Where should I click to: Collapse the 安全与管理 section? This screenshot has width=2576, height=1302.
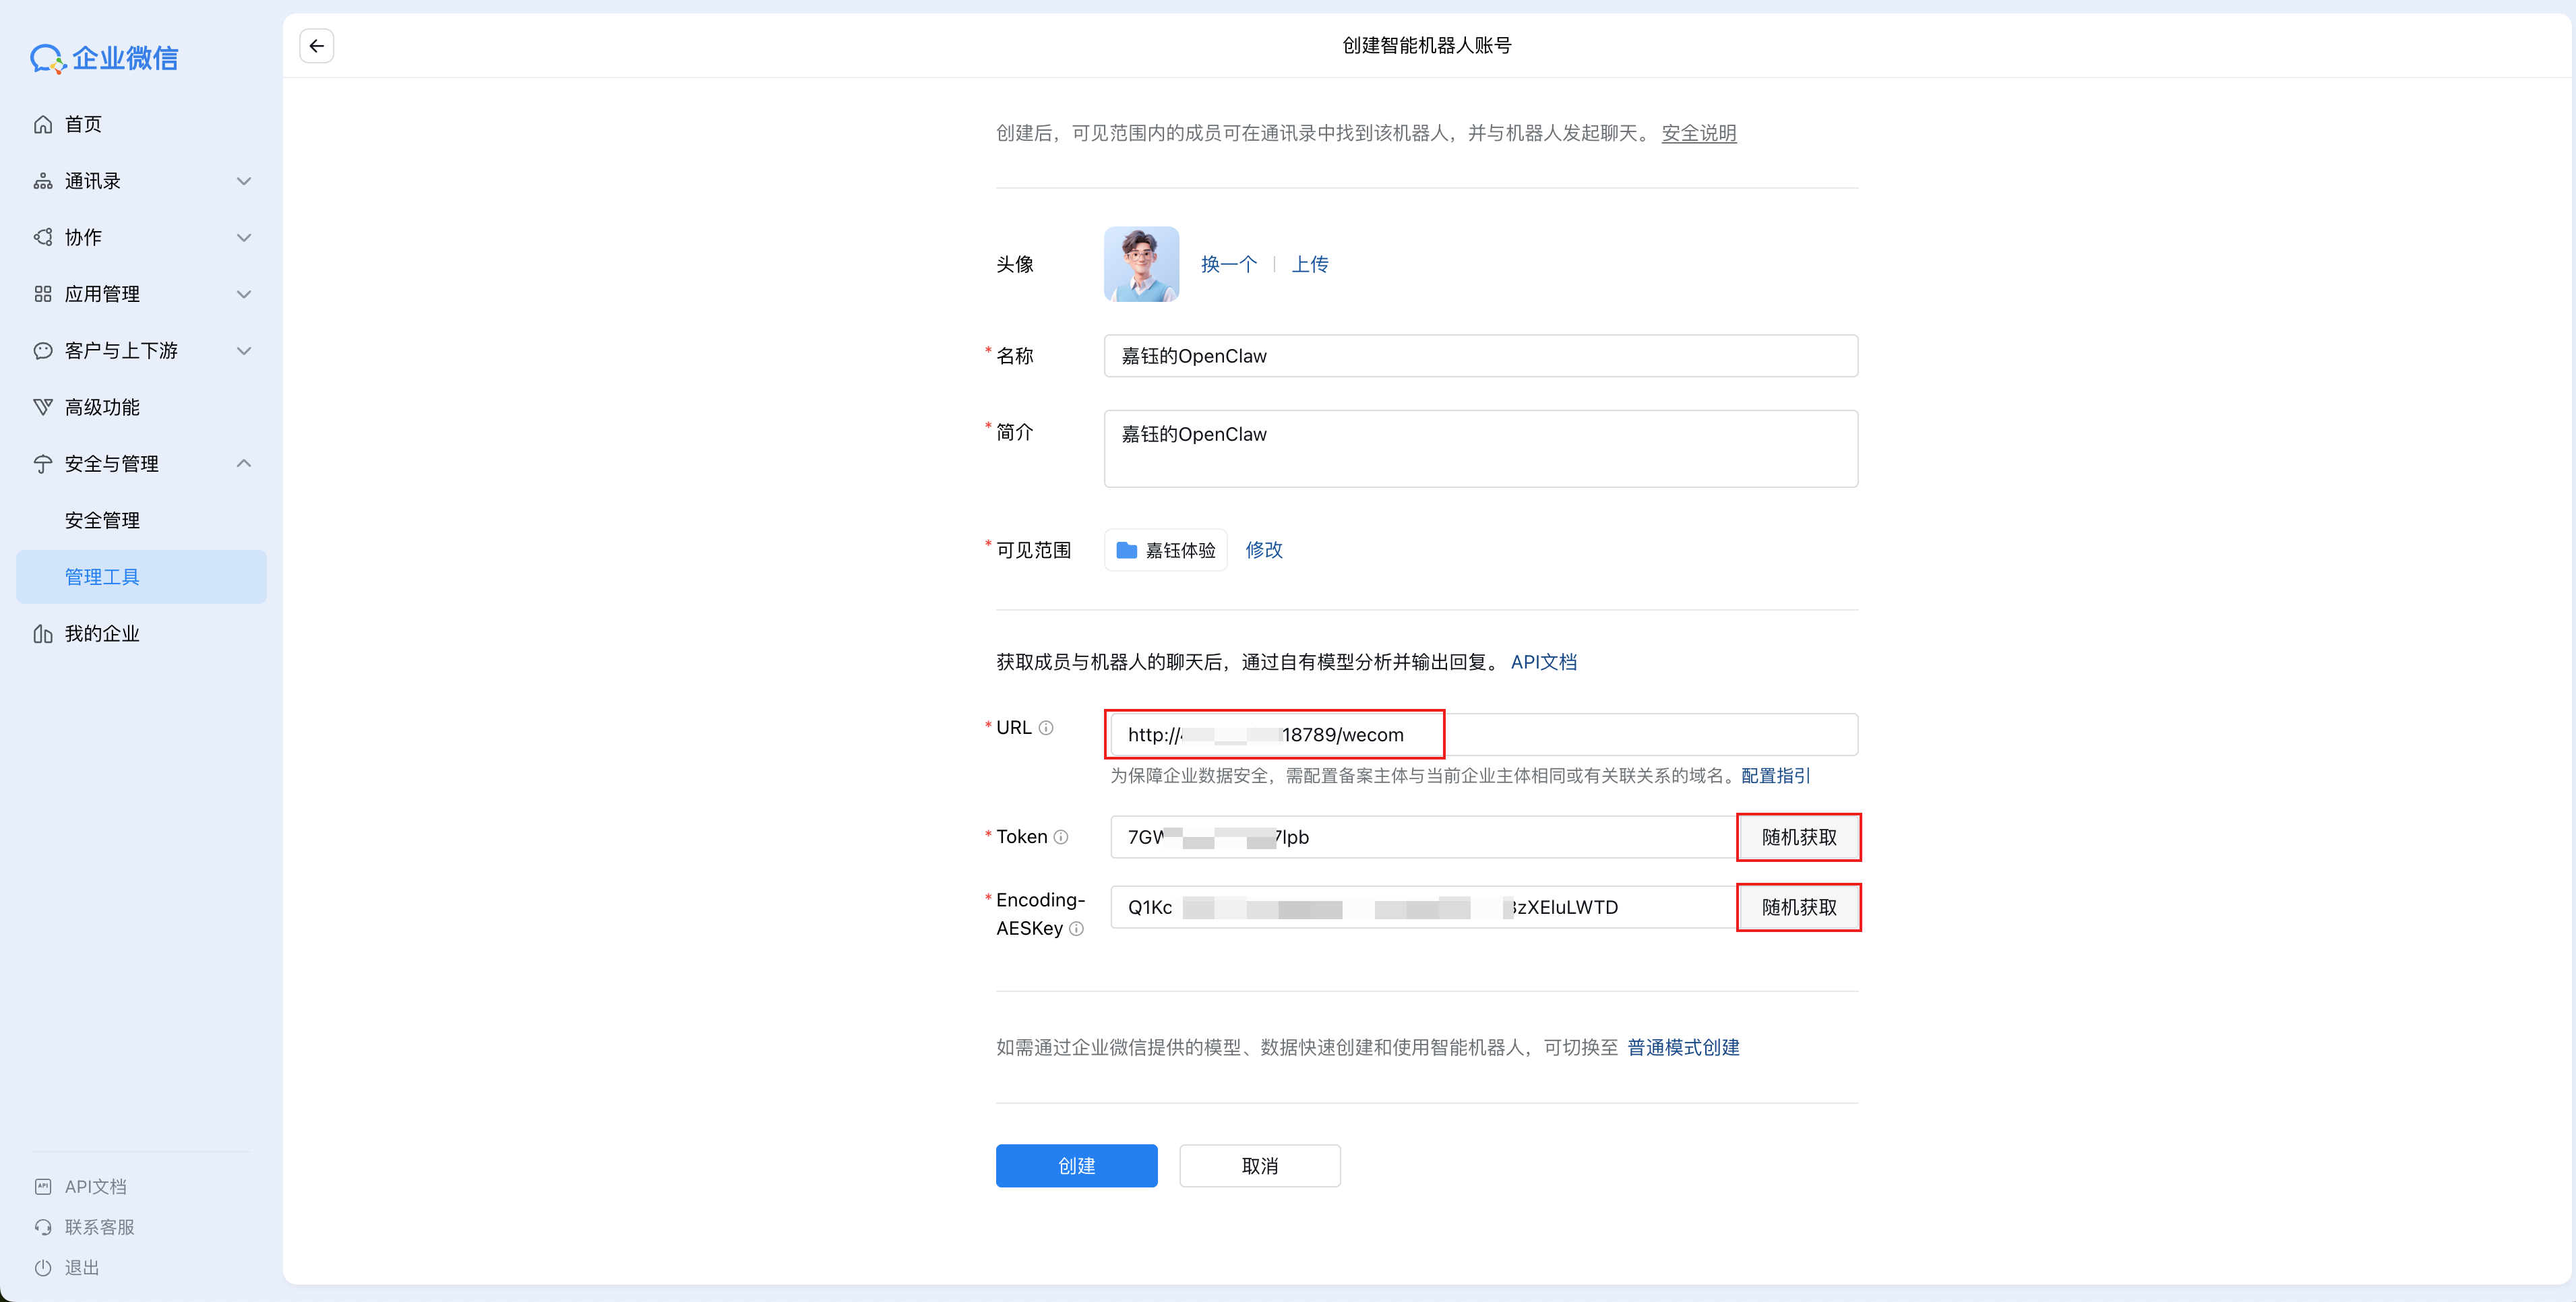243,464
